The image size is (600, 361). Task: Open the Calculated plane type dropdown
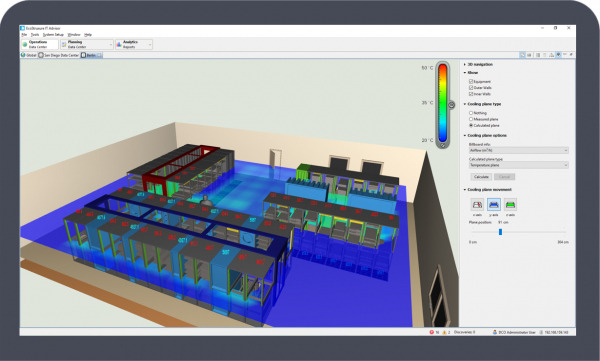coord(518,165)
